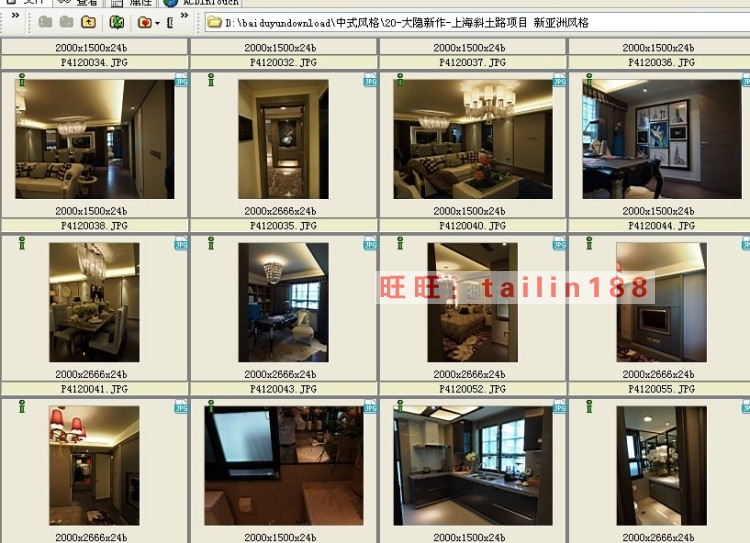Click green info icon on P4120044.JPG
This screenshot has width=750, height=543.
coord(589,80)
